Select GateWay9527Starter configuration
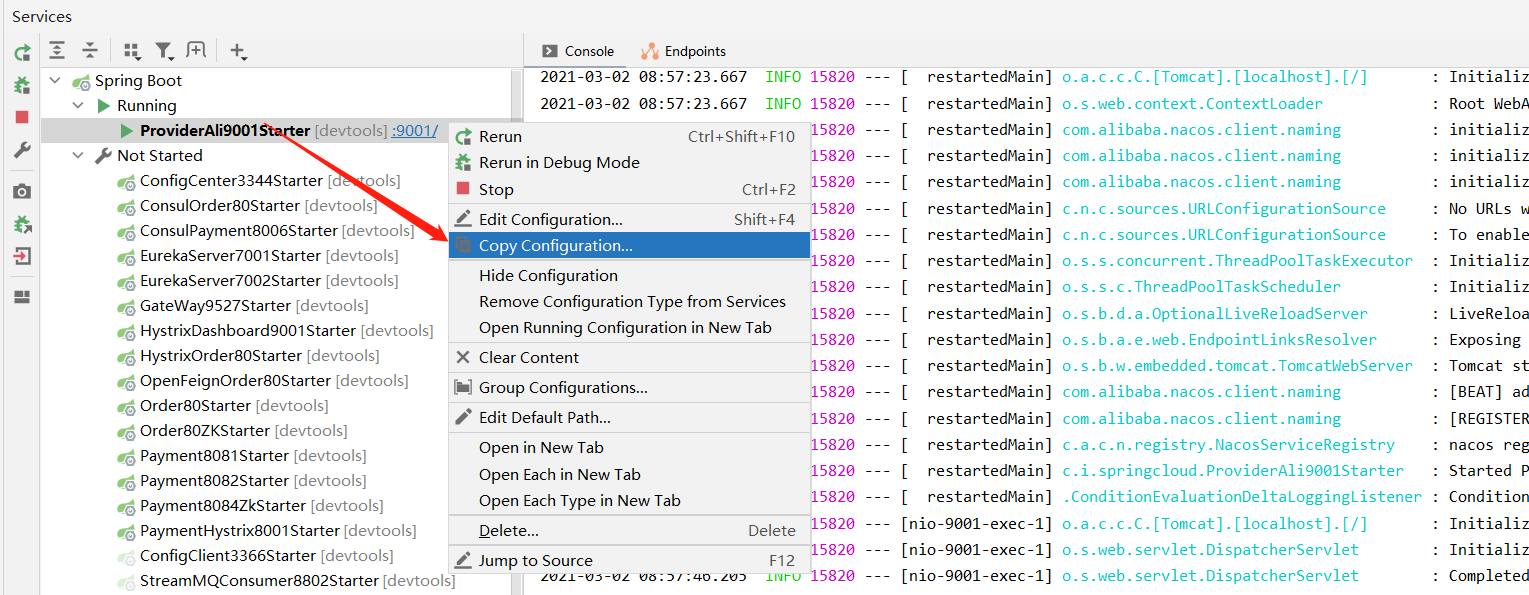The height and width of the screenshot is (595, 1529). point(215,306)
